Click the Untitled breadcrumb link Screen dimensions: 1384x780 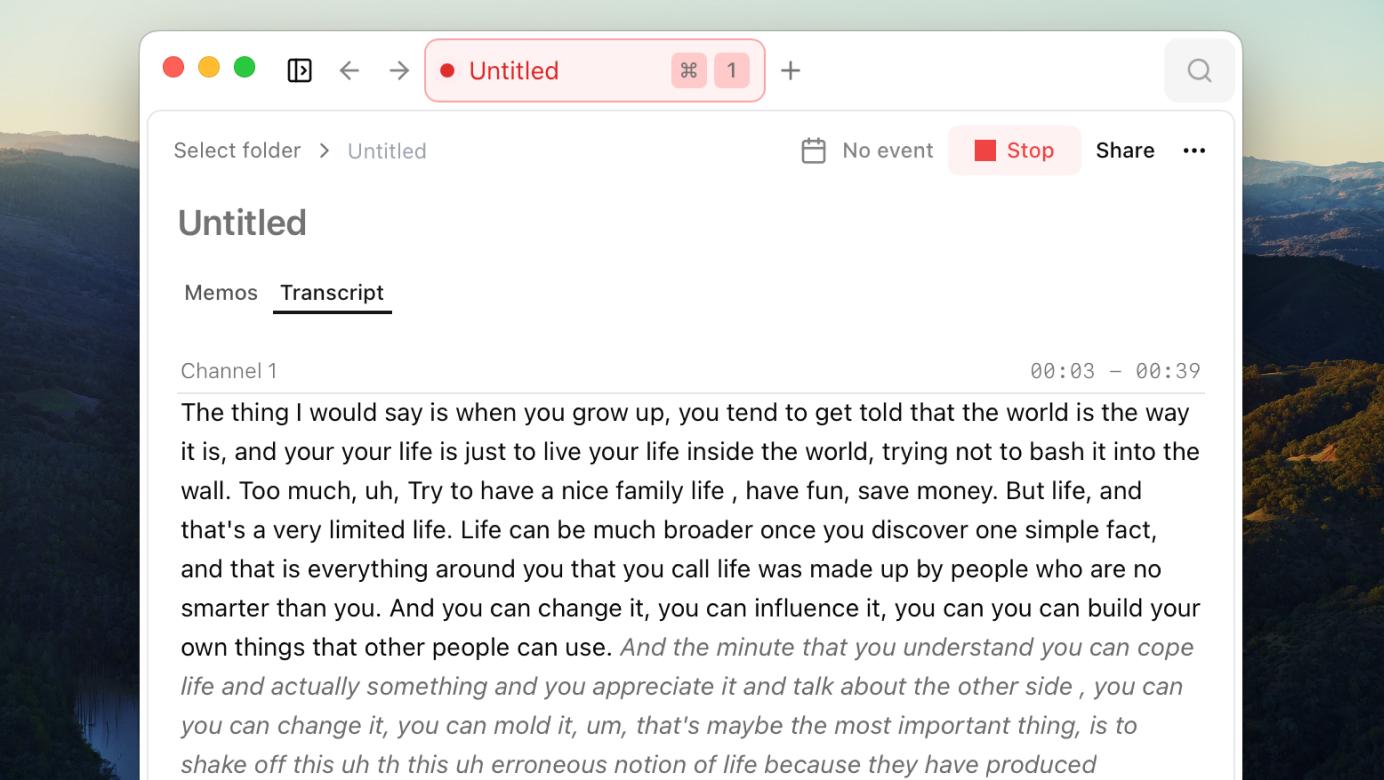pyautogui.click(x=386, y=150)
